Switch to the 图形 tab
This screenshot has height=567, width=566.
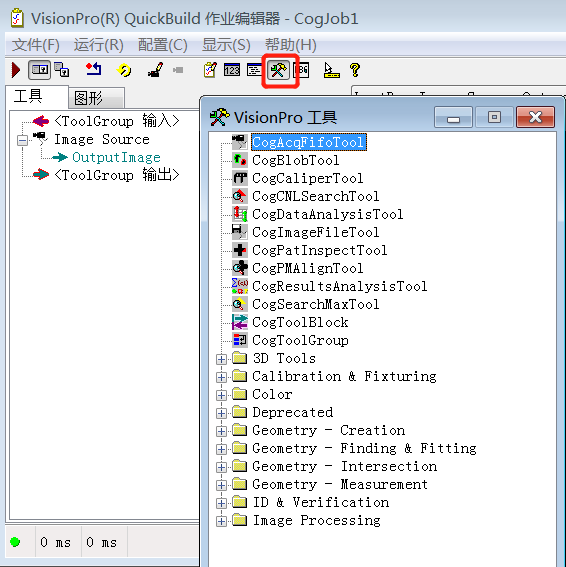pos(89,98)
